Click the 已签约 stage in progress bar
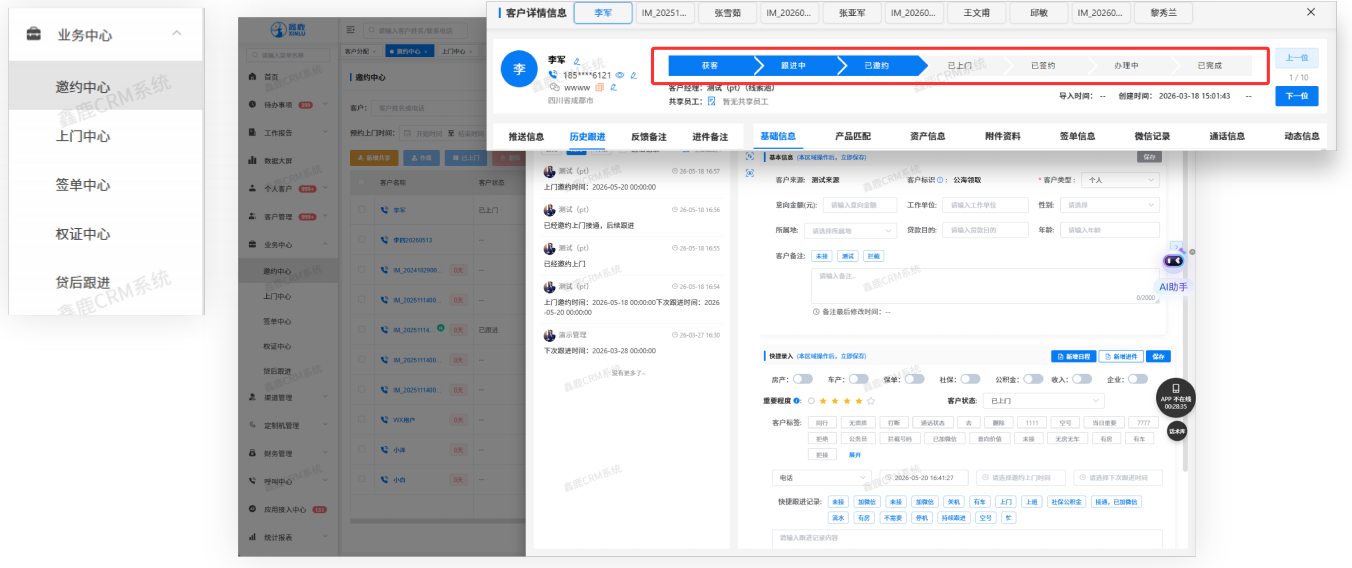1352x568 pixels. (1043, 66)
